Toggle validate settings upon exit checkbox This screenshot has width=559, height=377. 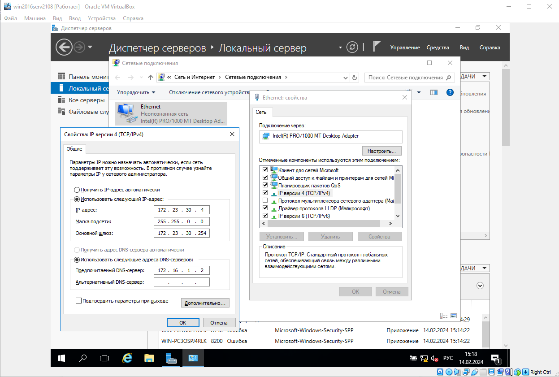[x=79, y=301]
